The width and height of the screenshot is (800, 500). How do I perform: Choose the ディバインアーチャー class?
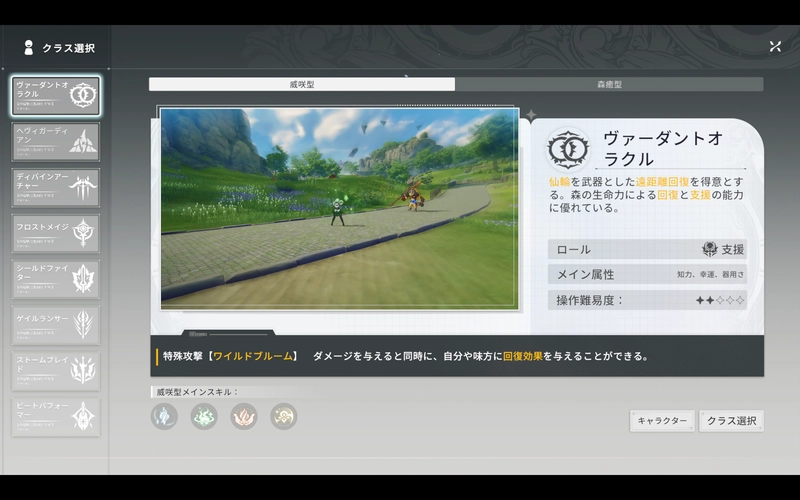coord(56,187)
